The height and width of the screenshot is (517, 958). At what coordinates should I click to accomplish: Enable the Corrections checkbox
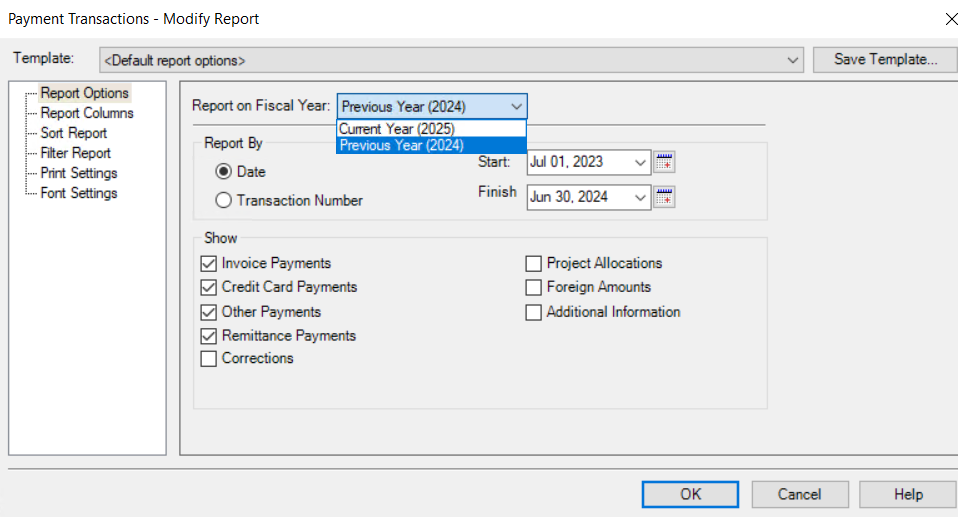209,359
